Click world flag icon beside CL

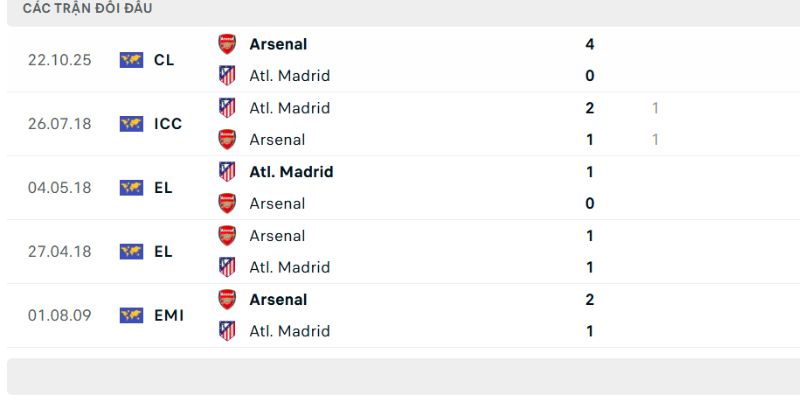tap(131, 60)
